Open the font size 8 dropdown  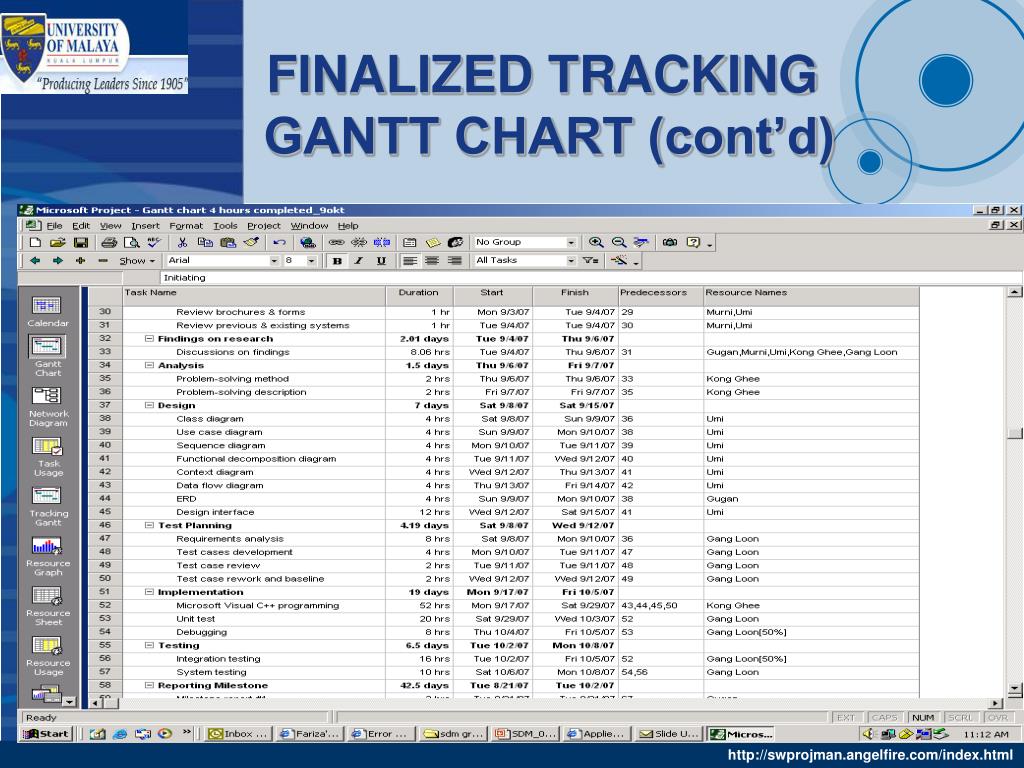tap(312, 261)
